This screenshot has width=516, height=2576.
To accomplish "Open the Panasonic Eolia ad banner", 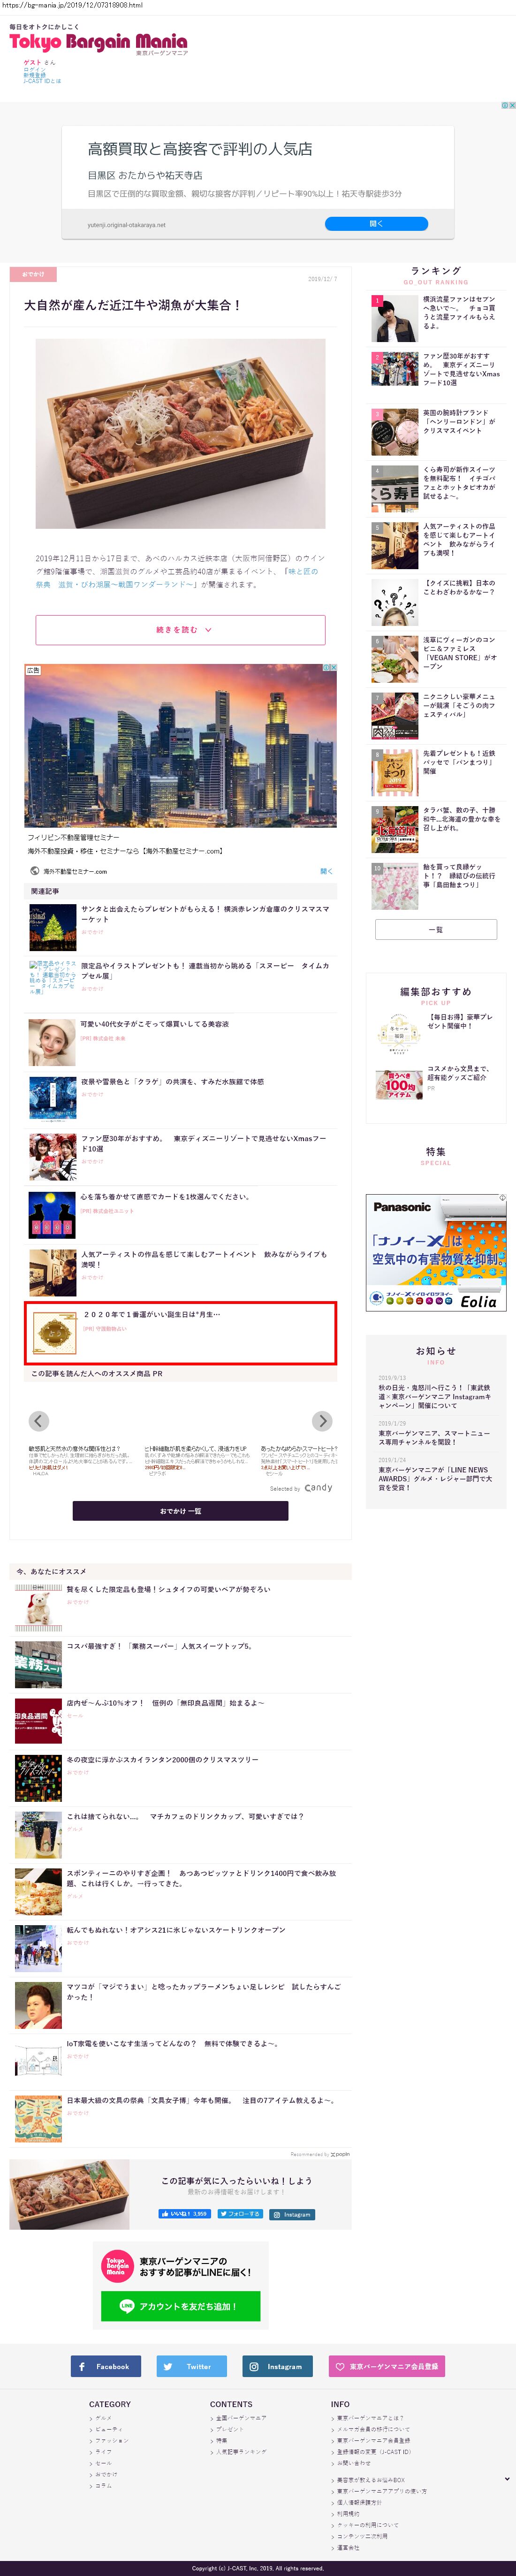I will tap(436, 1253).
